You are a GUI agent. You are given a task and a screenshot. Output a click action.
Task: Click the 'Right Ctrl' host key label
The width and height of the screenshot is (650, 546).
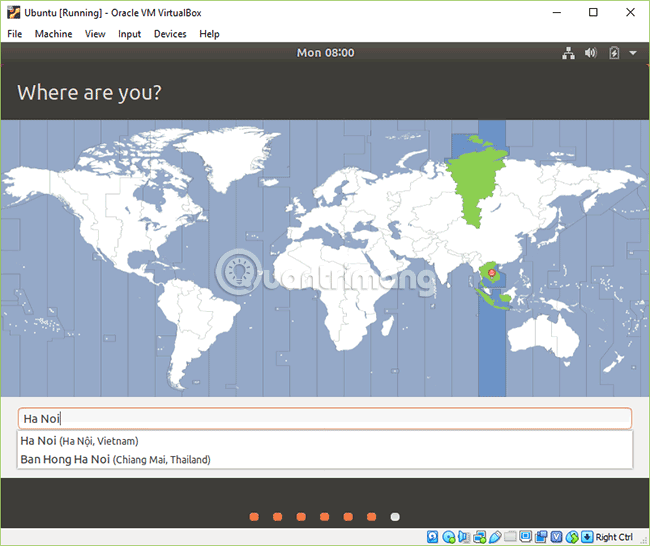[614, 537]
